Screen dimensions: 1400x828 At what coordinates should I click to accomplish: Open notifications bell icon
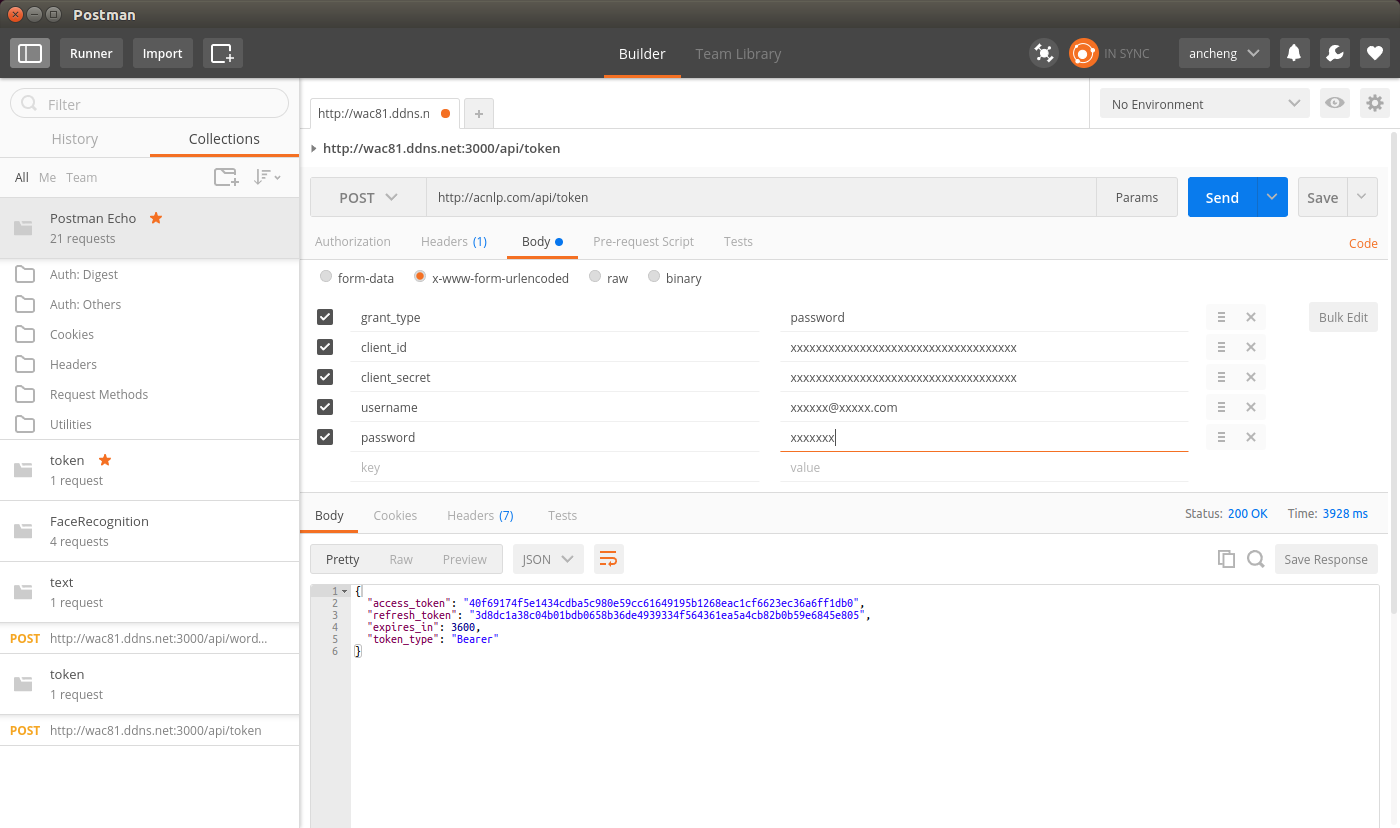tap(1294, 53)
